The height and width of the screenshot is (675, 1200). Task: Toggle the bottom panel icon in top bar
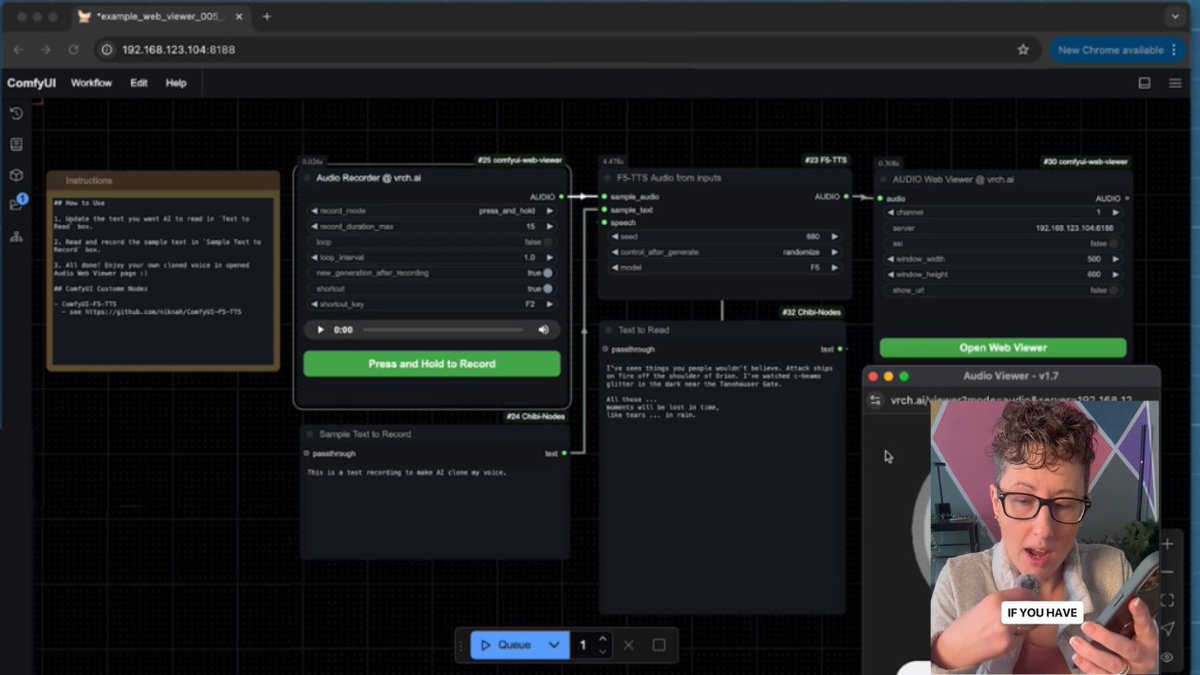tap(1144, 83)
